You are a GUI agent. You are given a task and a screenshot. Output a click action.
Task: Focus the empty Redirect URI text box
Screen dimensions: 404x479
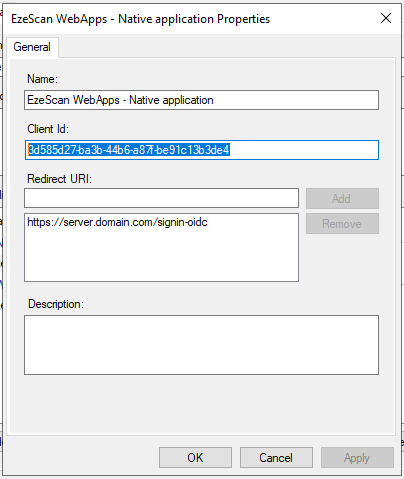[x=161, y=198]
